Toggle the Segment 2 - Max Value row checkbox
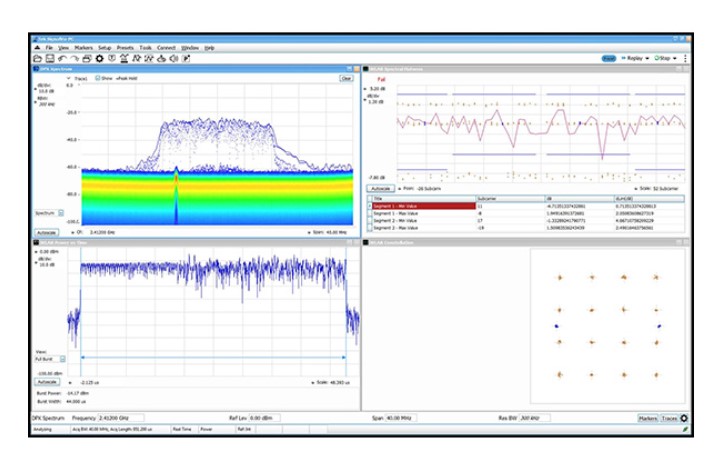Viewport: 715px width, 463px height. click(x=370, y=227)
